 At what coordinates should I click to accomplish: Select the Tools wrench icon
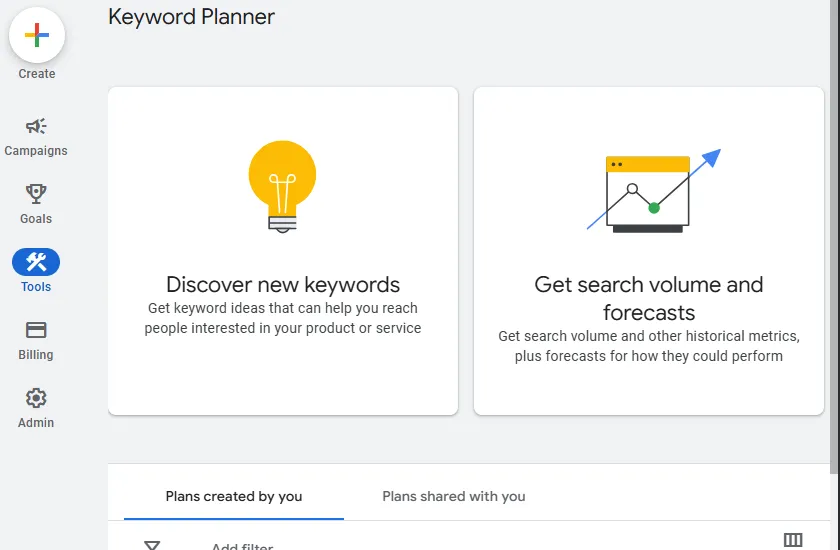click(36, 262)
